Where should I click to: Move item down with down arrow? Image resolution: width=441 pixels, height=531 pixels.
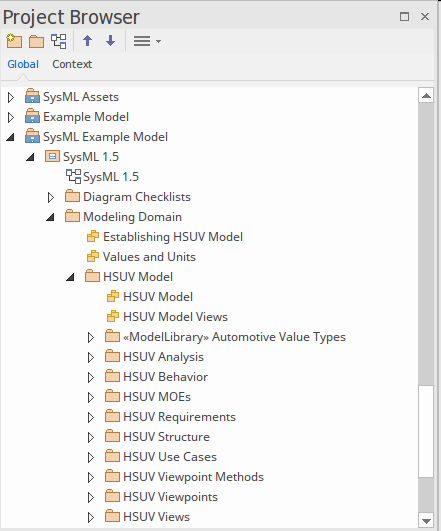tap(110, 41)
